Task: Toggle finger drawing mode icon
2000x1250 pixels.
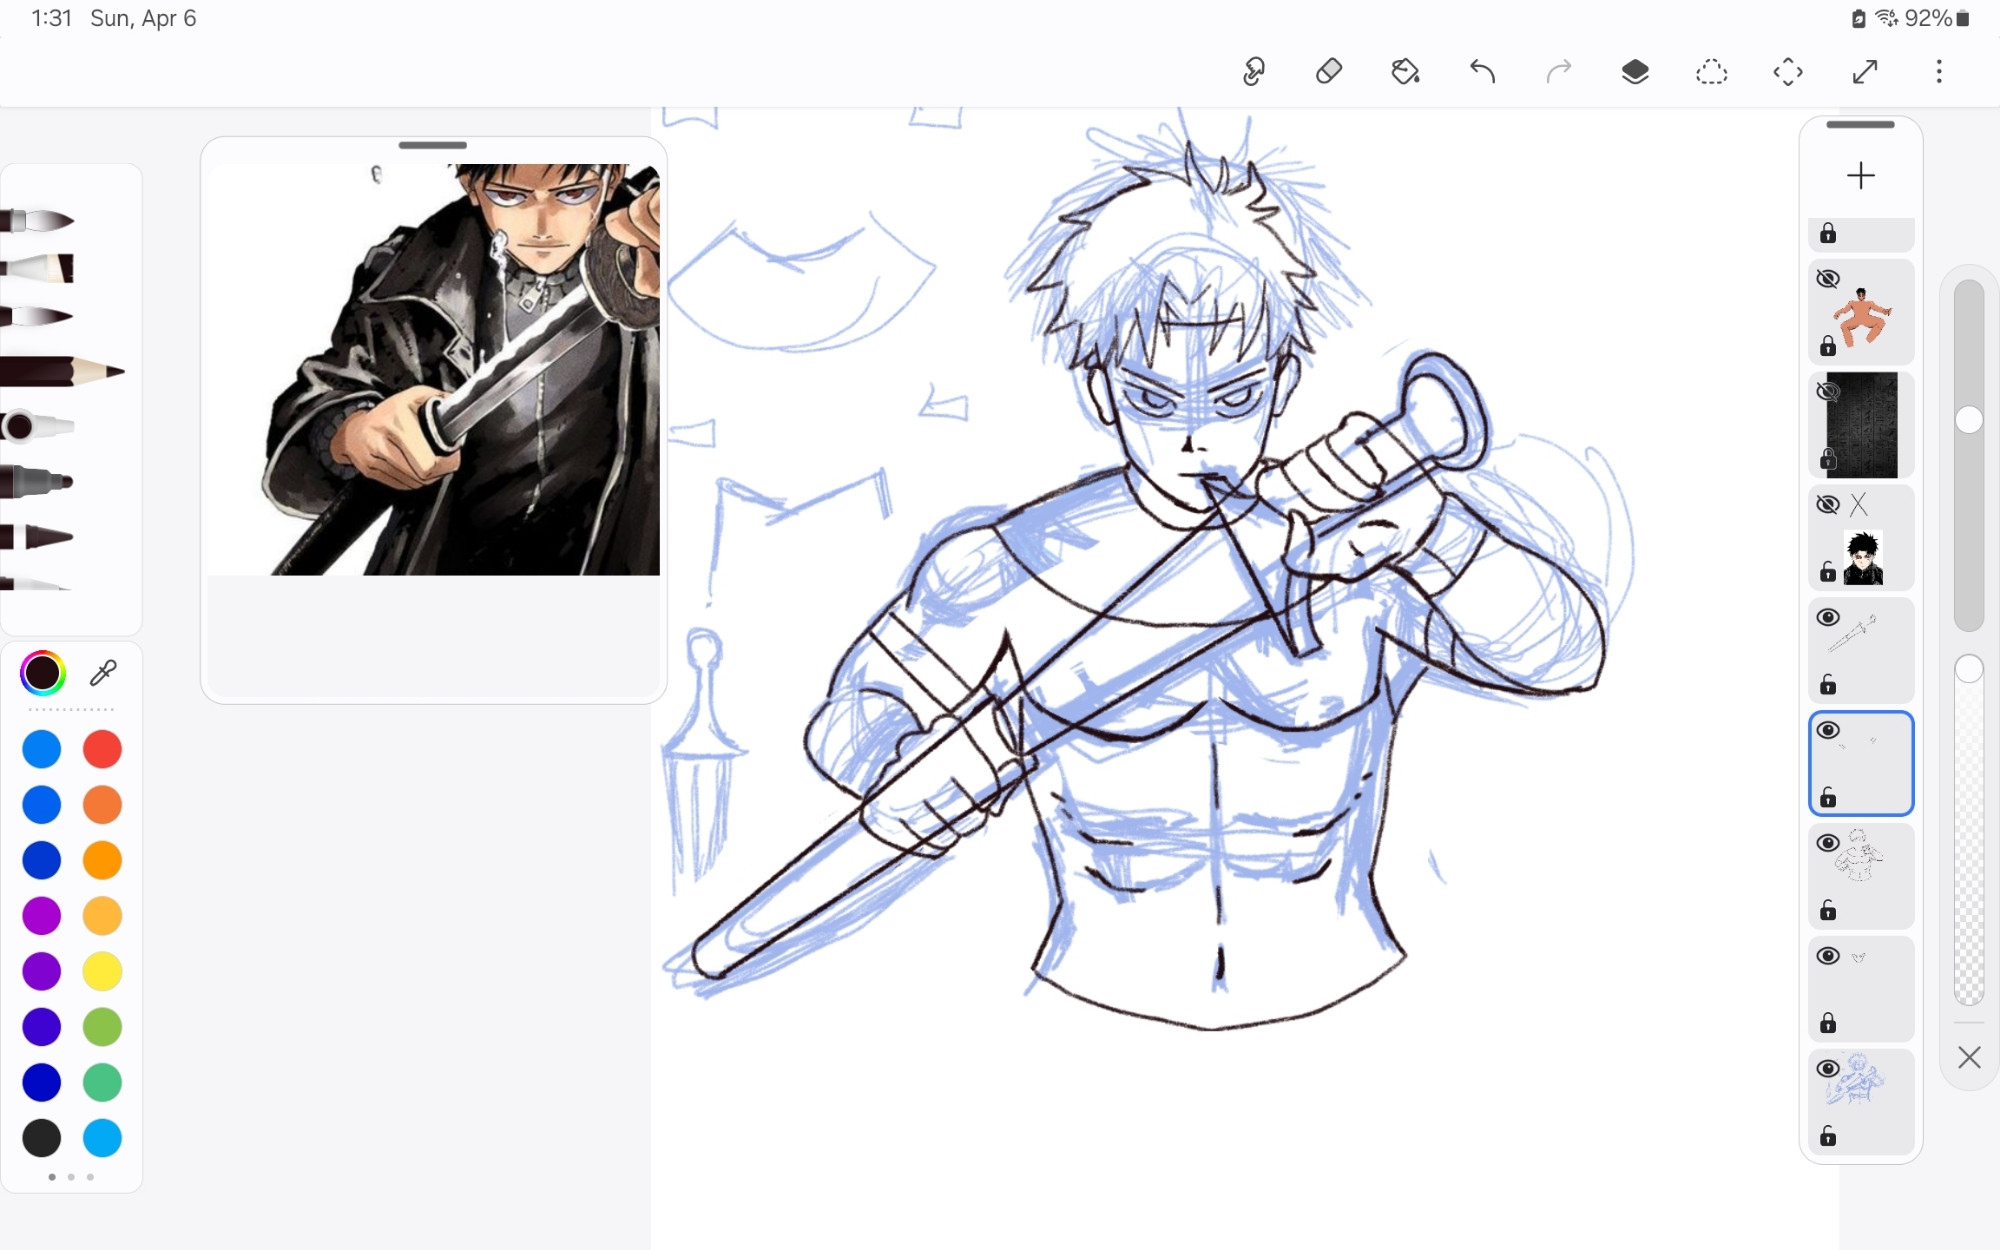Action: pos(1253,72)
